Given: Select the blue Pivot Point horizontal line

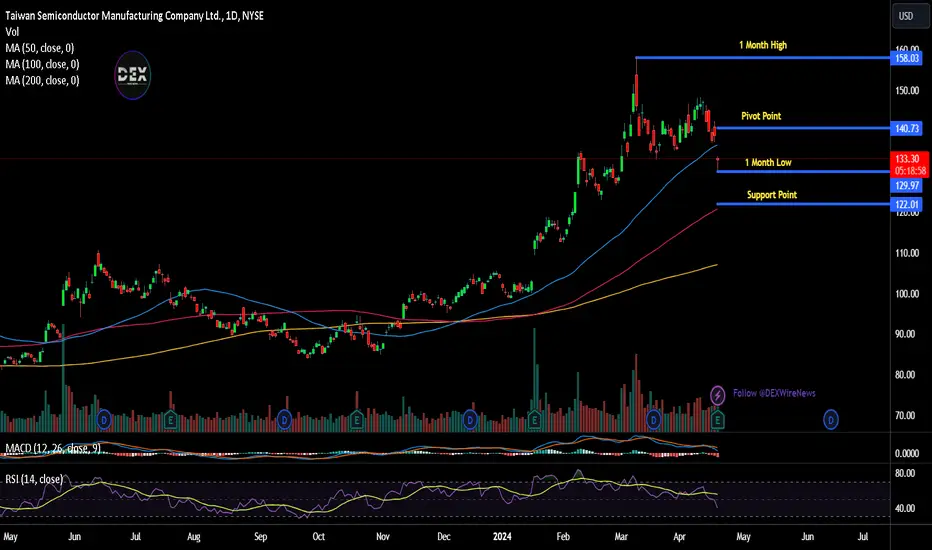Looking at the screenshot, I should point(803,128).
